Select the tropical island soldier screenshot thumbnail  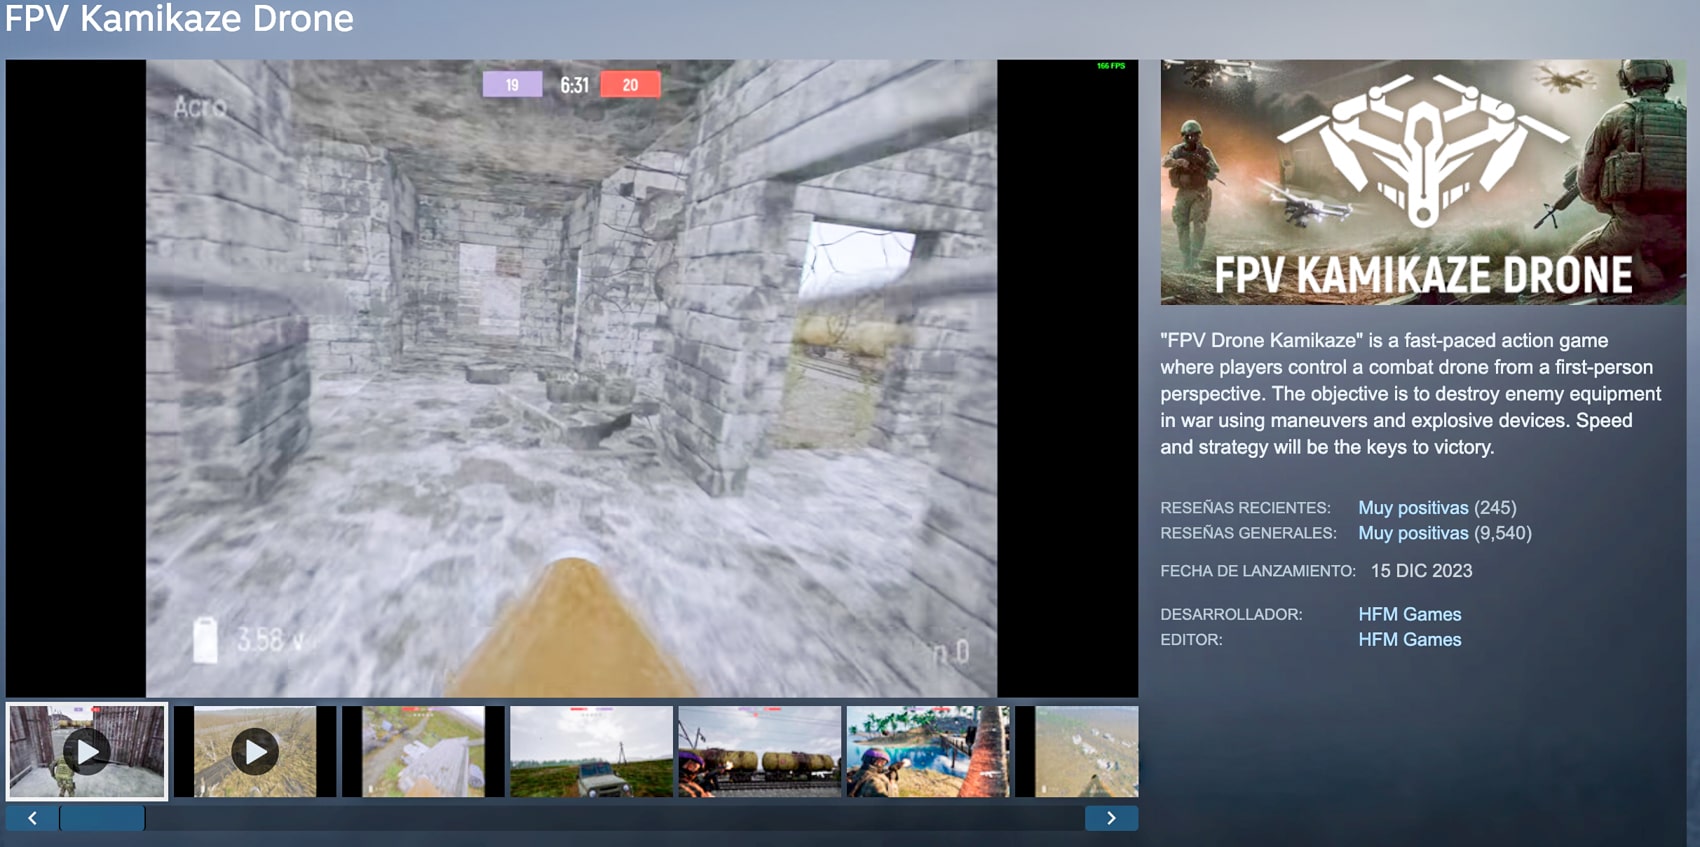[928, 751]
